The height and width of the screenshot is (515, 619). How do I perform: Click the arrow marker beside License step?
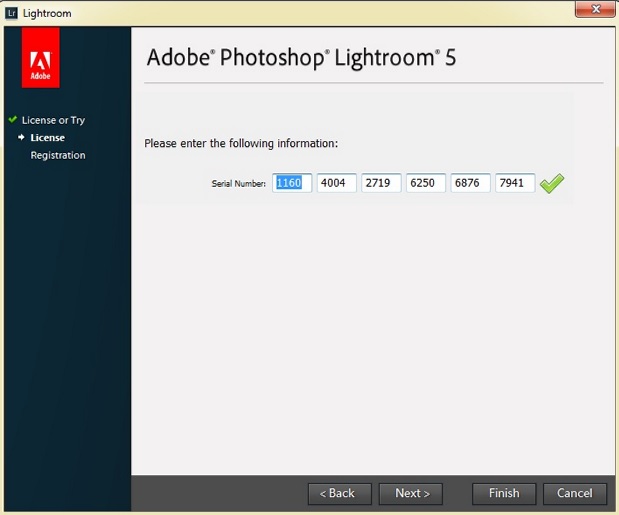(x=21, y=137)
